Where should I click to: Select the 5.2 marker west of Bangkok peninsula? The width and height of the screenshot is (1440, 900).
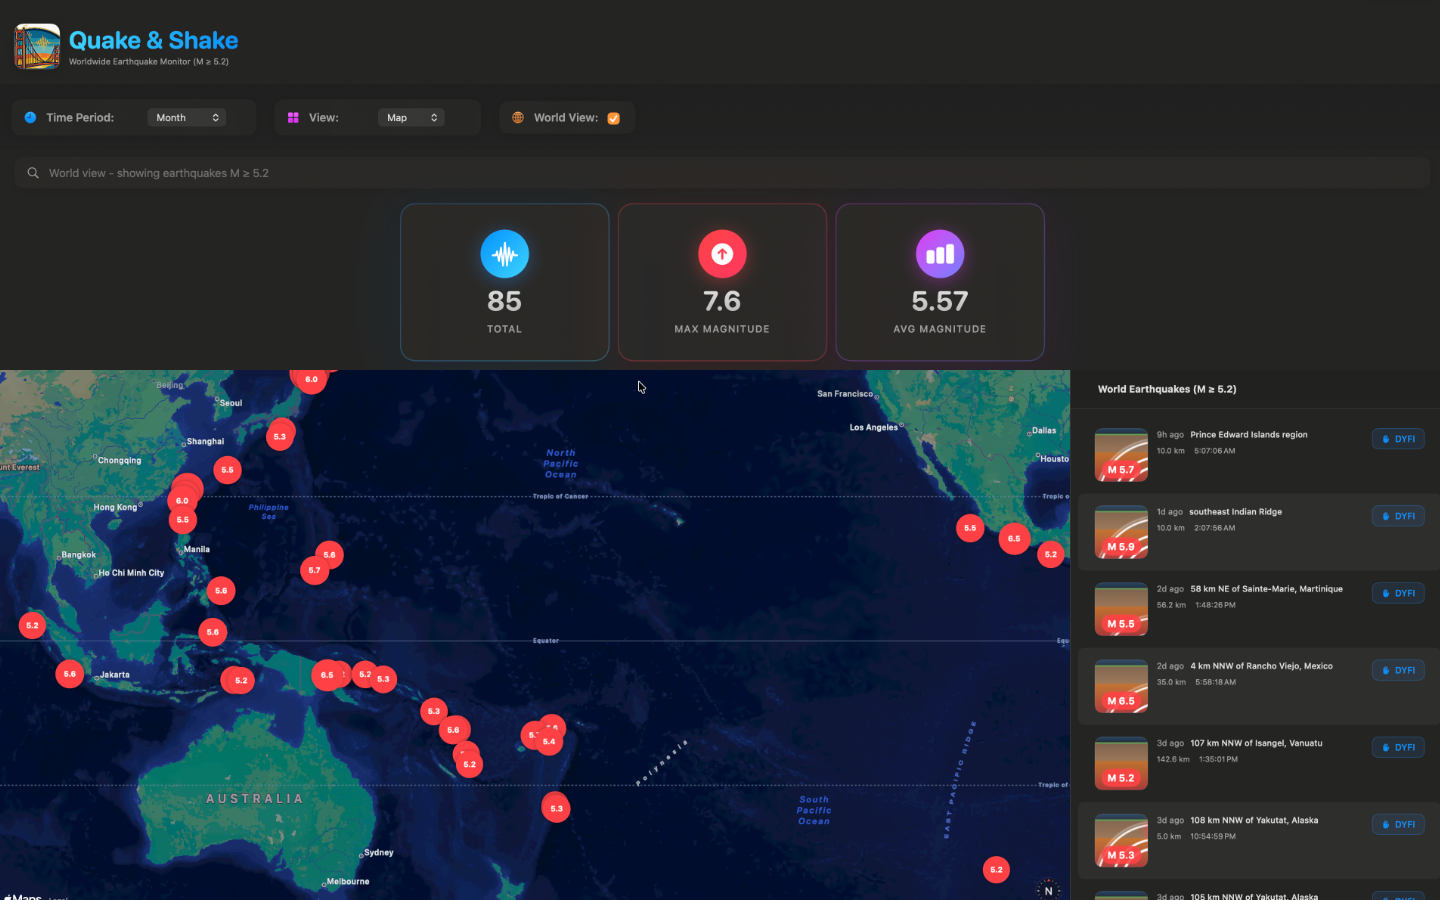click(x=32, y=625)
